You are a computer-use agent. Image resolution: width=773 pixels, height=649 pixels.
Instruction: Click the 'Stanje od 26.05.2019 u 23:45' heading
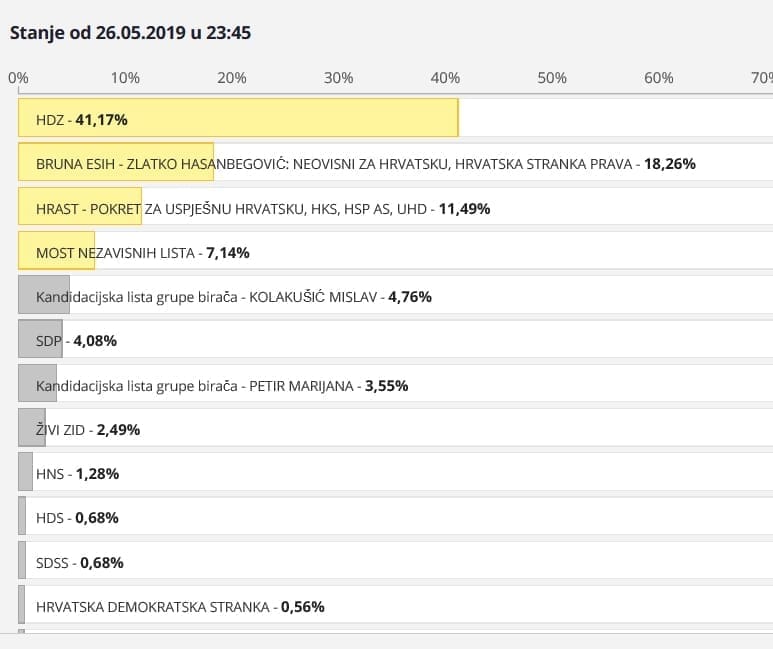(x=130, y=33)
